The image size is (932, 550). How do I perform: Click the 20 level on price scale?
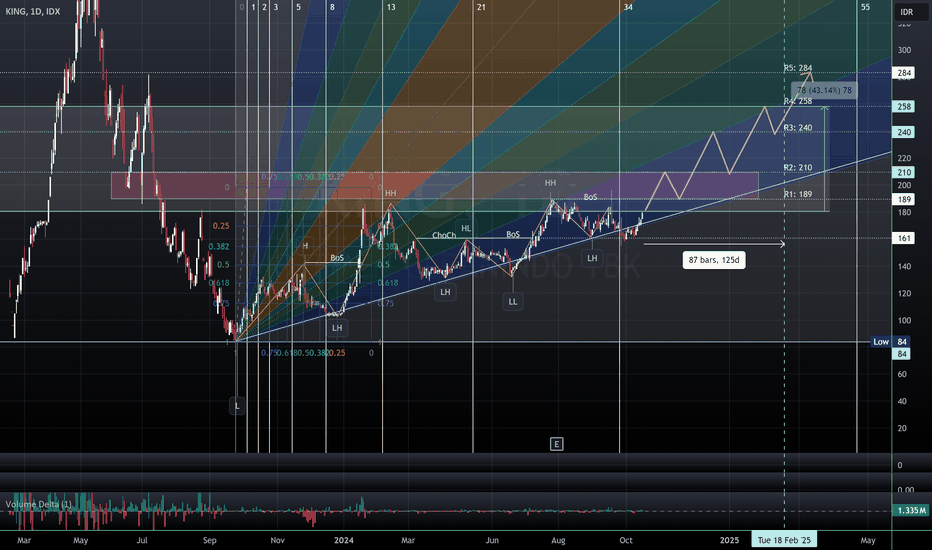point(902,428)
